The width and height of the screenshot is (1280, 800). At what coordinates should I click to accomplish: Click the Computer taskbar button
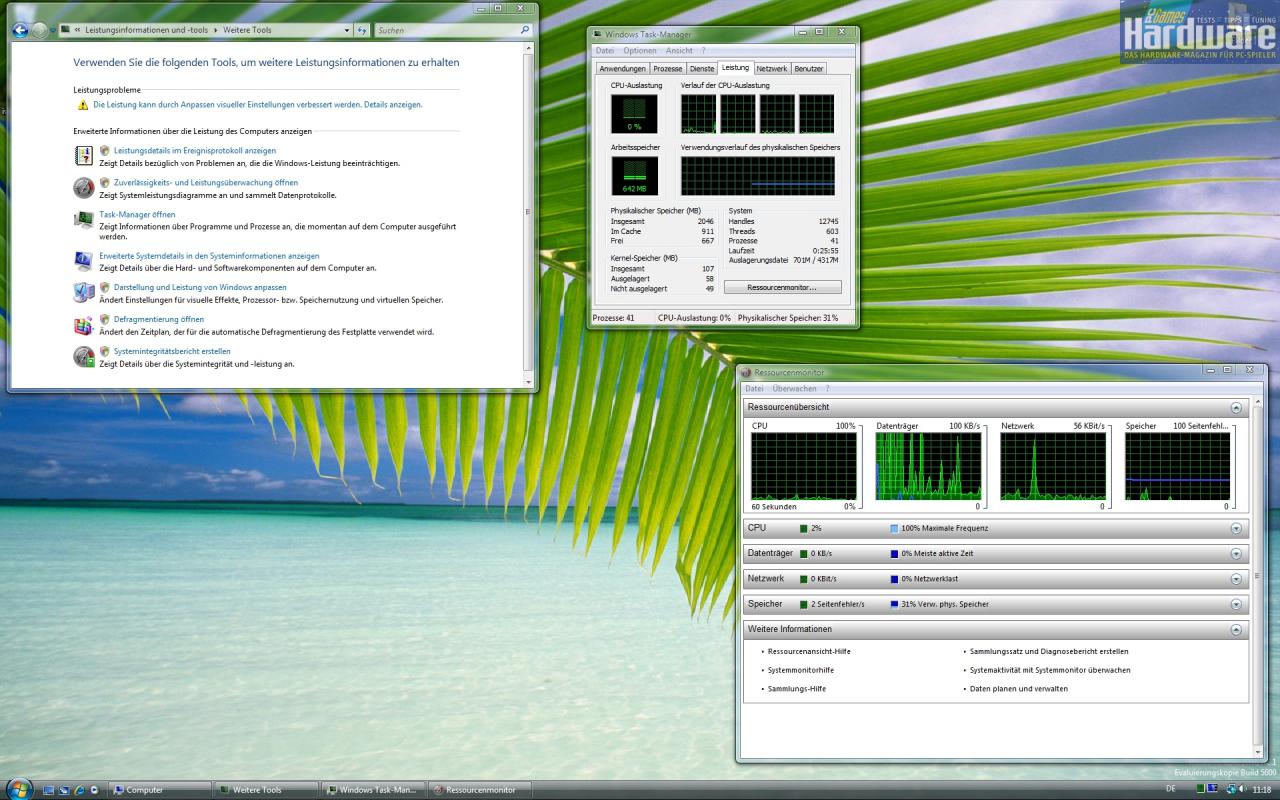pyautogui.click(x=159, y=790)
